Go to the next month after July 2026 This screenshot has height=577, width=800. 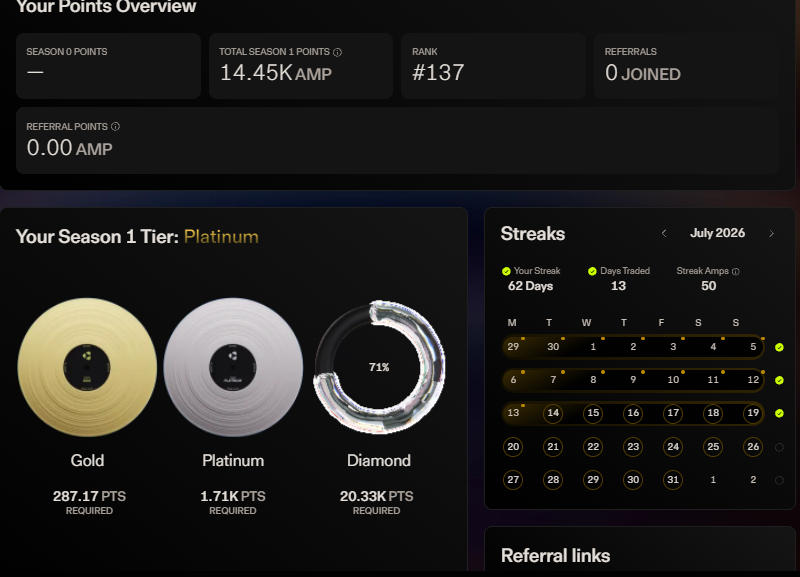click(771, 233)
